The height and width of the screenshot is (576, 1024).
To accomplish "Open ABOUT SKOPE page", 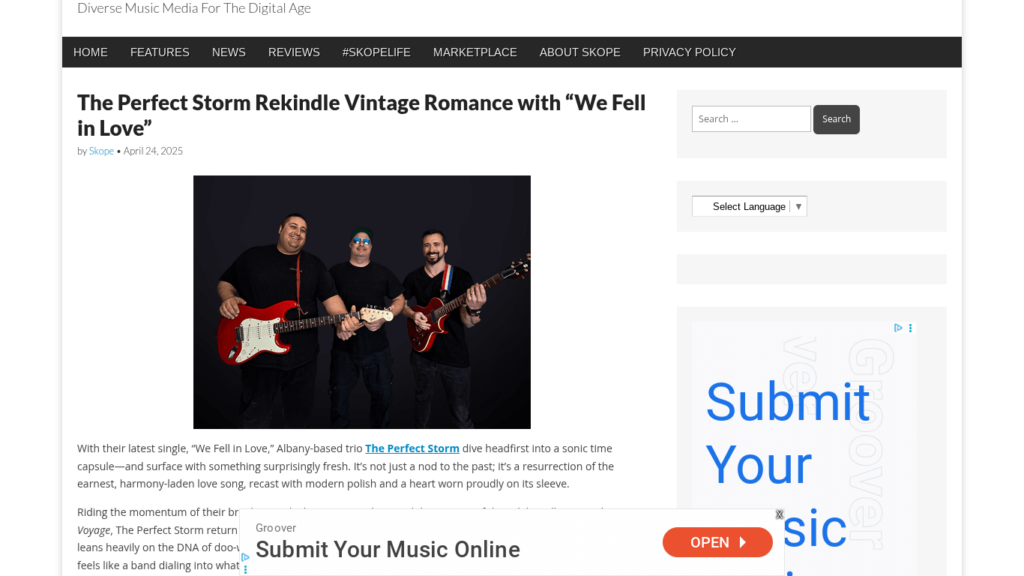I will click(580, 52).
